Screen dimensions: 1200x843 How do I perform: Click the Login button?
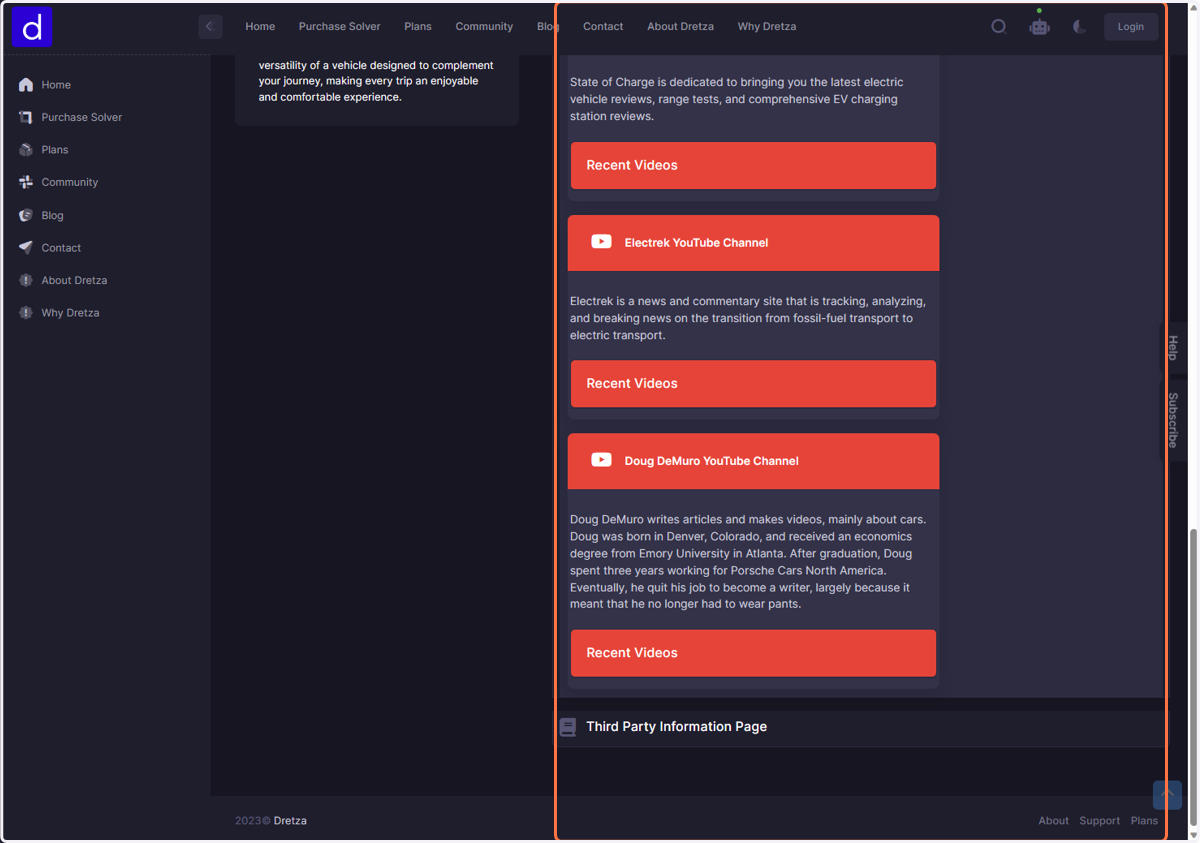tap(1131, 27)
